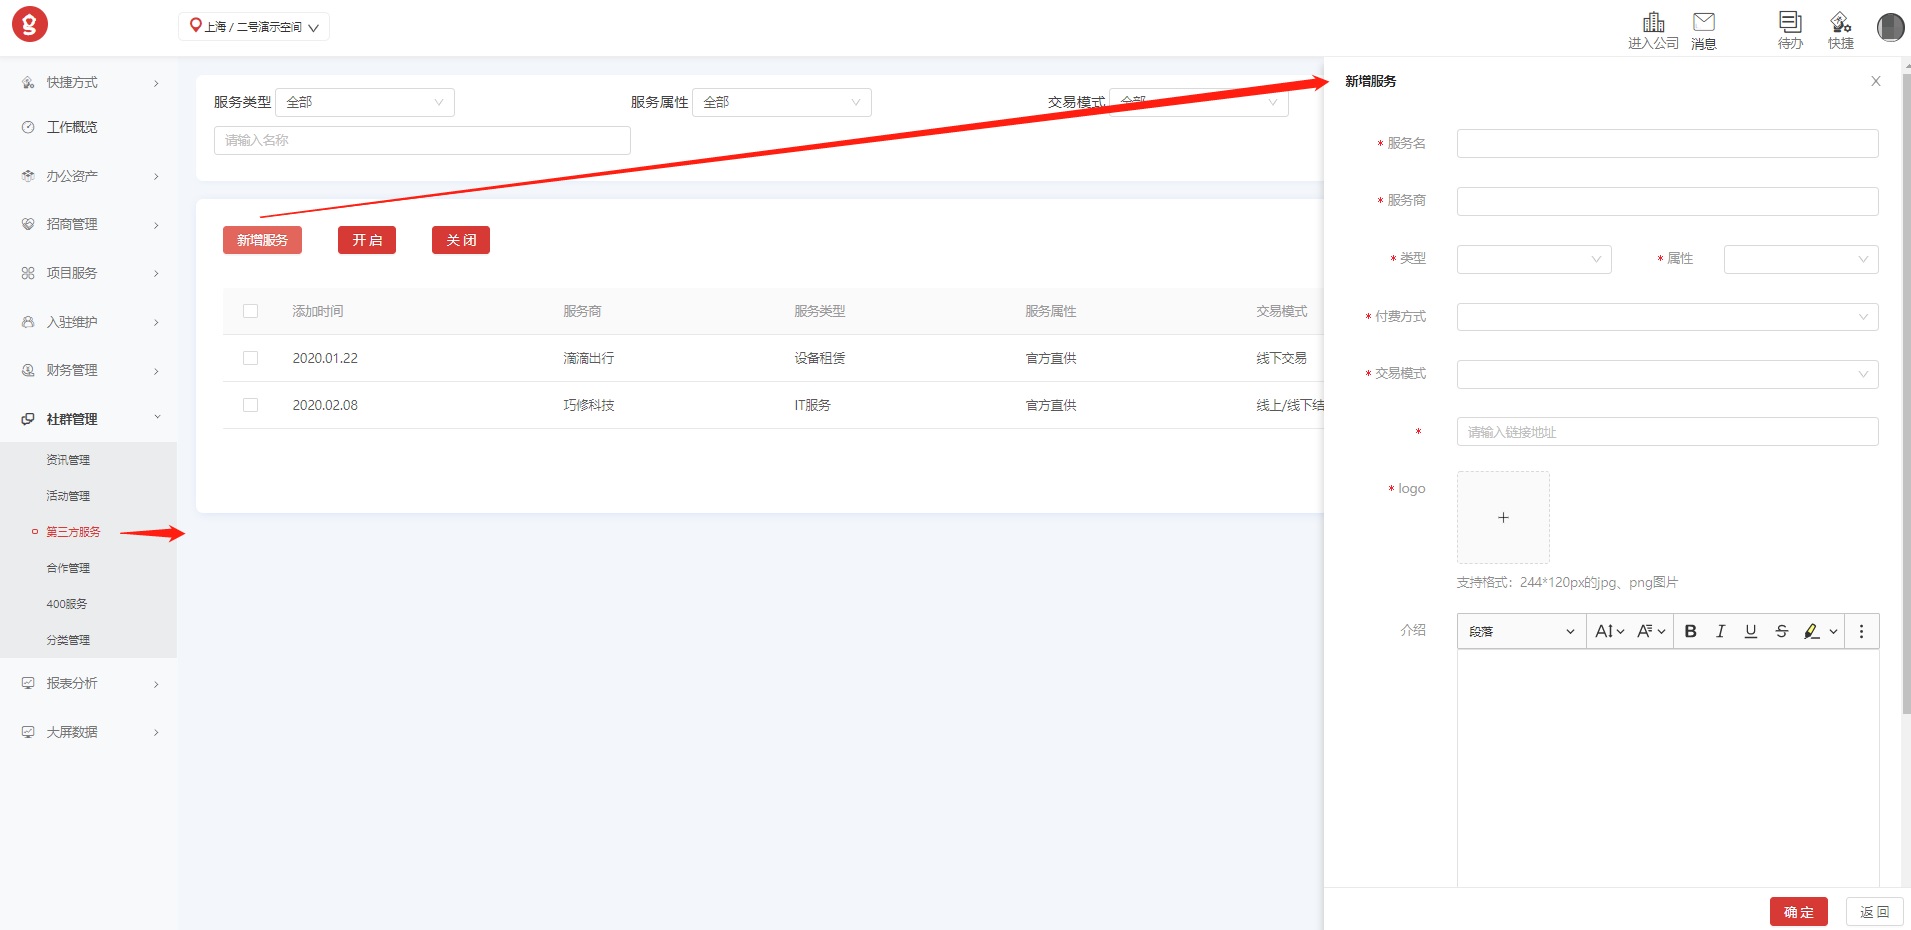Viewport: 1911px width, 930px height.
Task: Open 合作管理 in the sidebar
Action: point(68,568)
